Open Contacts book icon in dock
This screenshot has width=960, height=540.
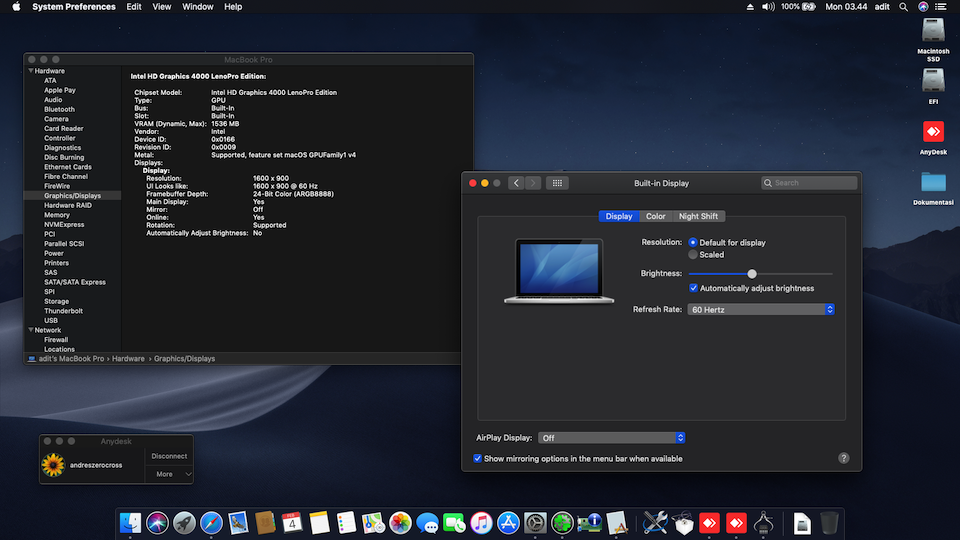[265, 523]
